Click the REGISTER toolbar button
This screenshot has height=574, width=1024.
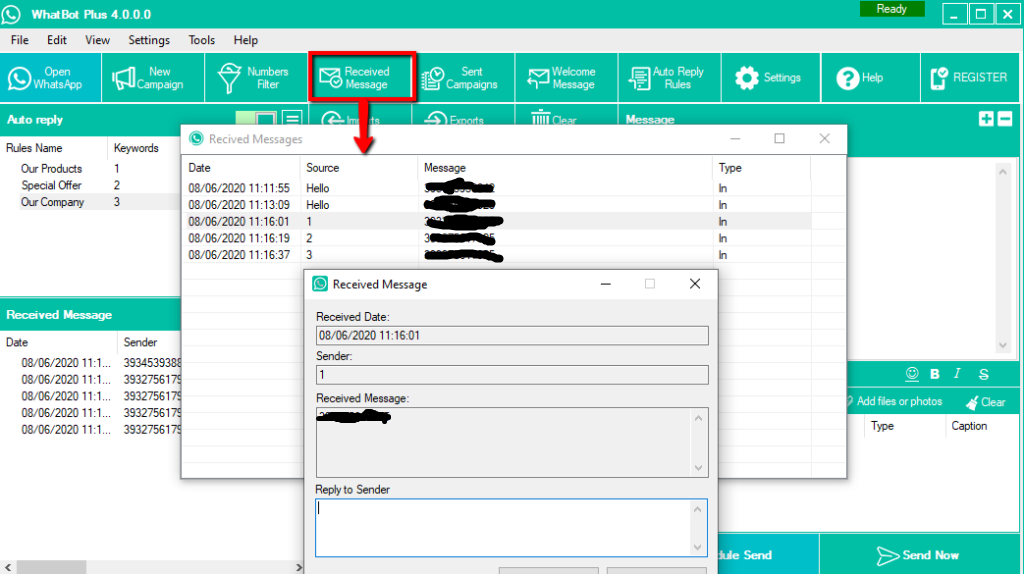(968, 78)
